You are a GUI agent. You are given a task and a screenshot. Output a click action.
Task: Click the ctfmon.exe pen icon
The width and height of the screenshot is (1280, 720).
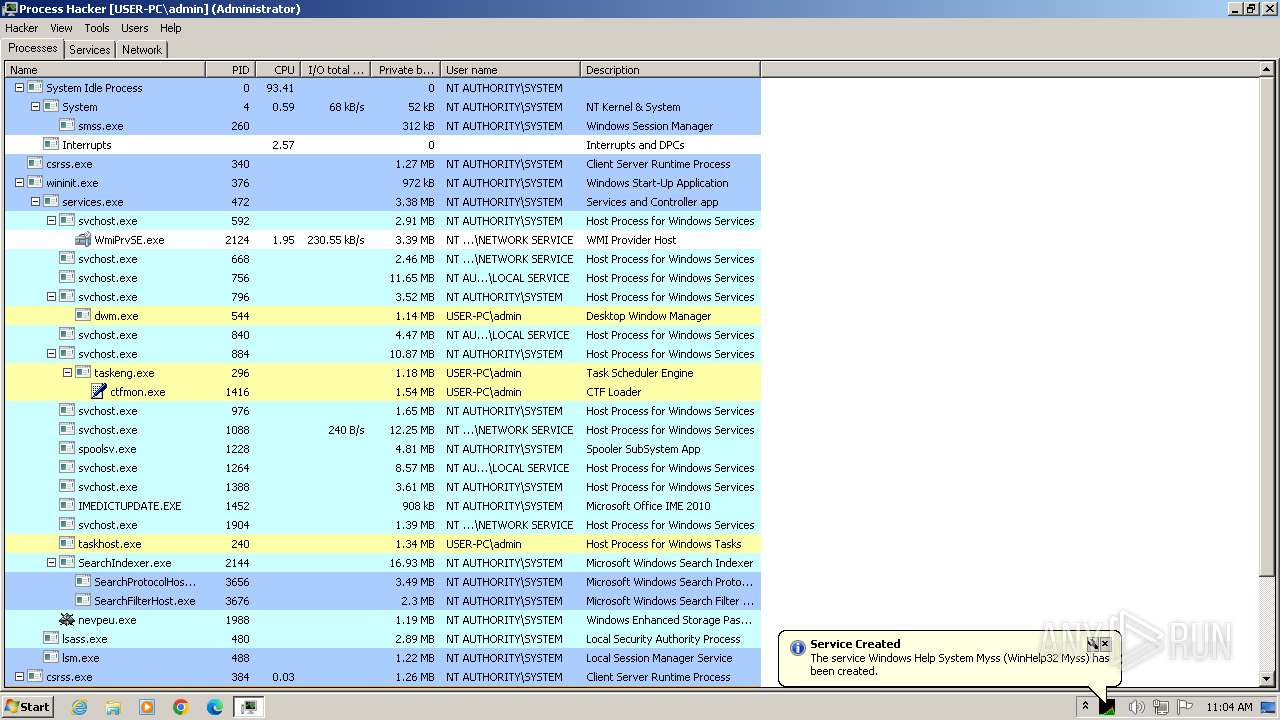click(x=99, y=392)
